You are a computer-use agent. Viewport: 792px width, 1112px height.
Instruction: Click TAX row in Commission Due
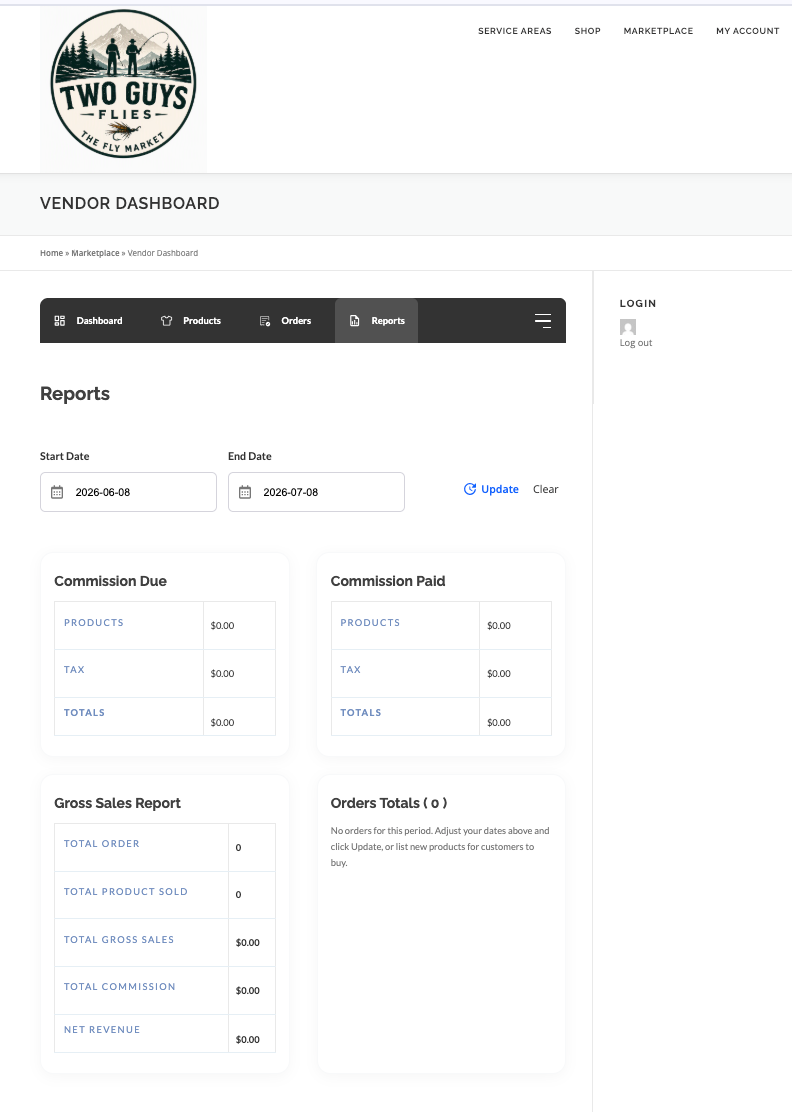click(x=165, y=673)
